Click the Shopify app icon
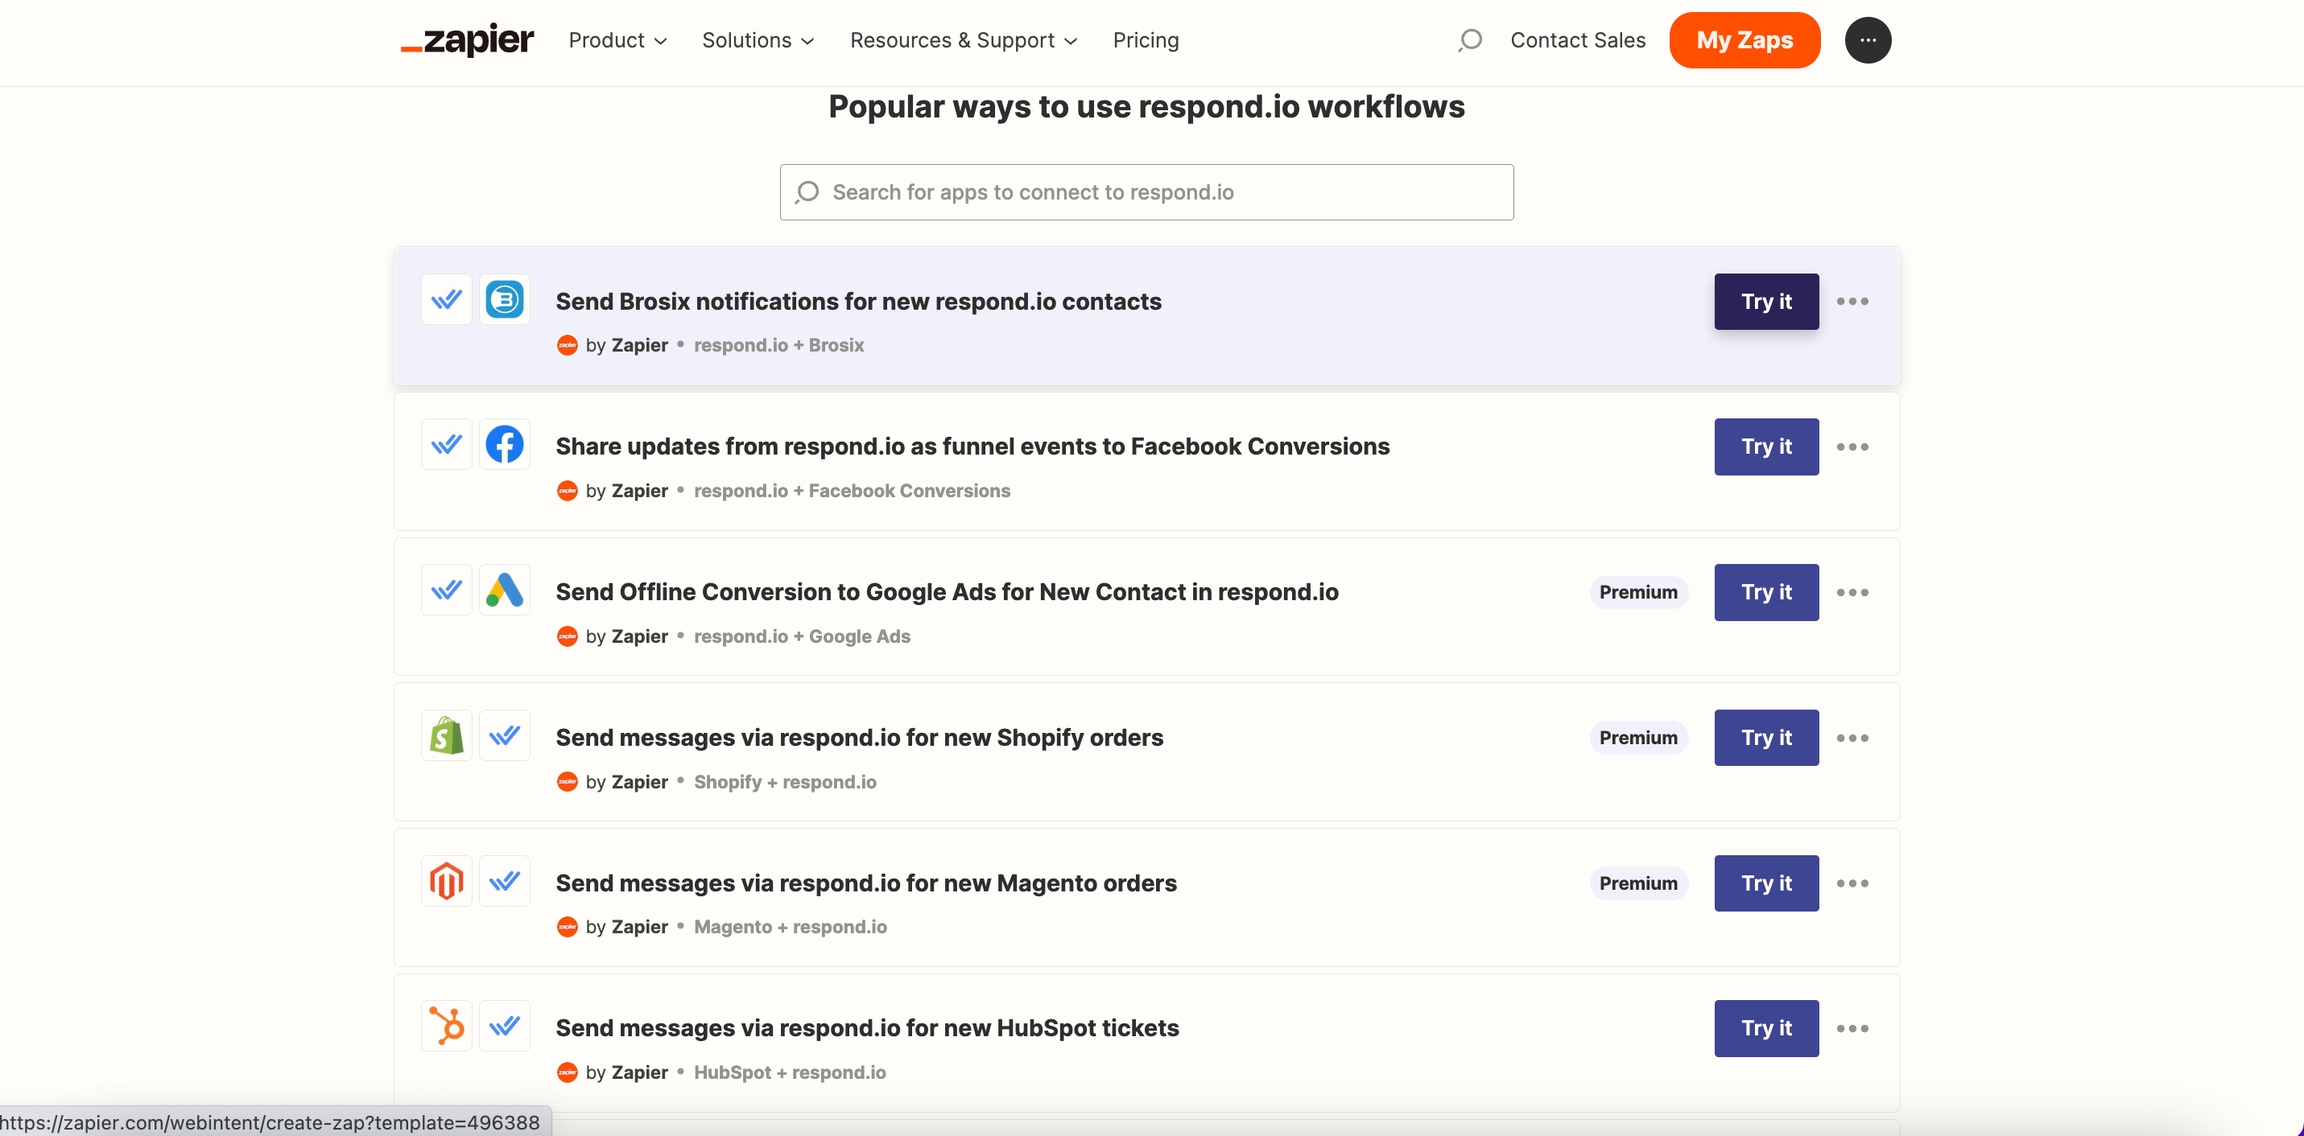Screen dimensions: 2304x1136 coord(446,737)
